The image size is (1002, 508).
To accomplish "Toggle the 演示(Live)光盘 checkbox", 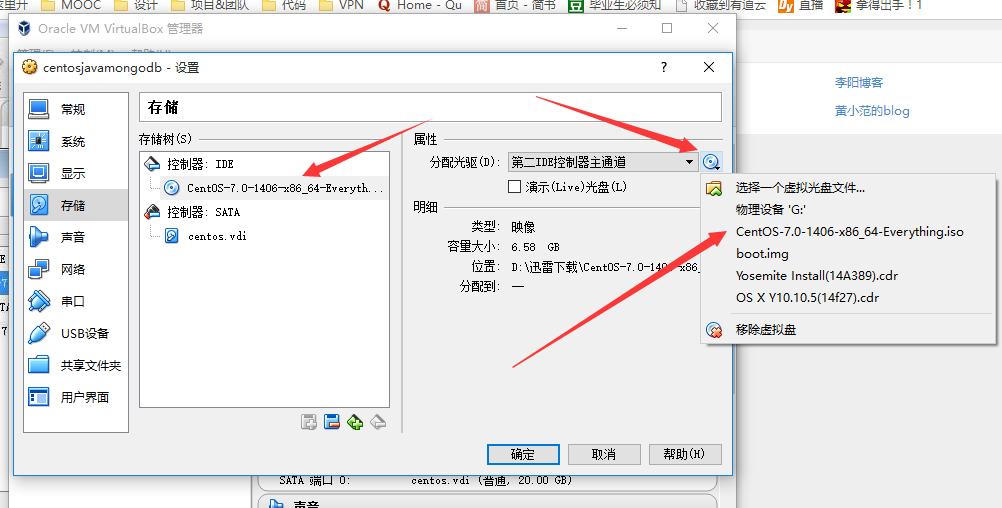I will point(514,187).
